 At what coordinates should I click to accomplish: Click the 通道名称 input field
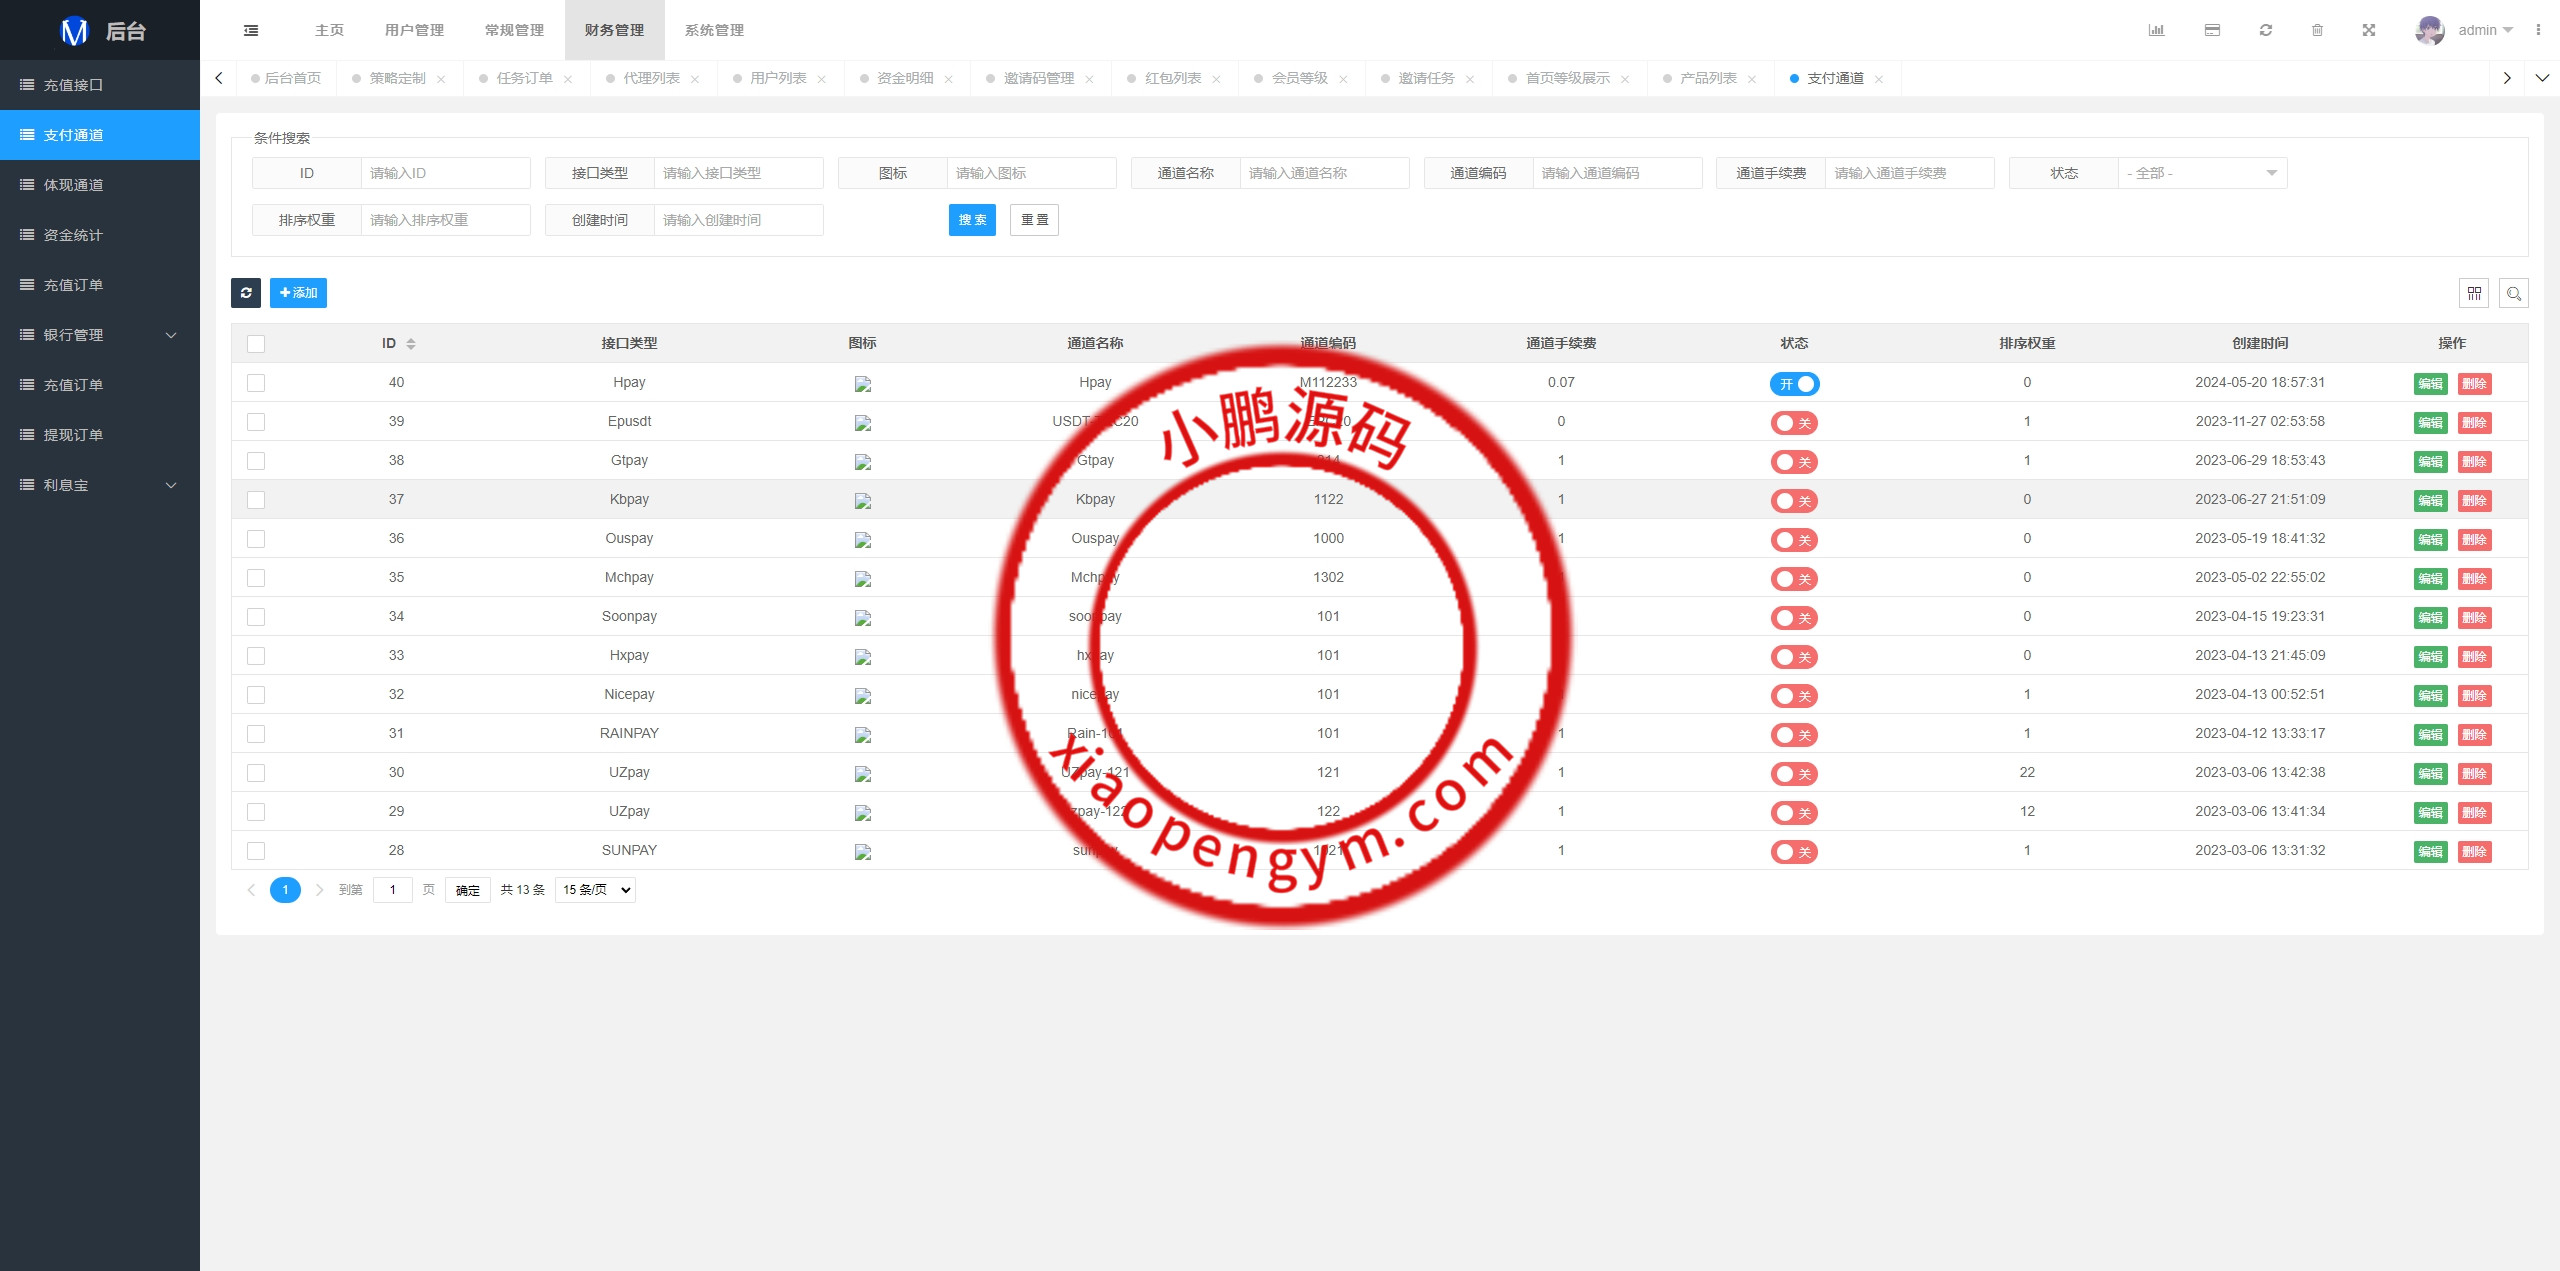[x=1323, y=173]
